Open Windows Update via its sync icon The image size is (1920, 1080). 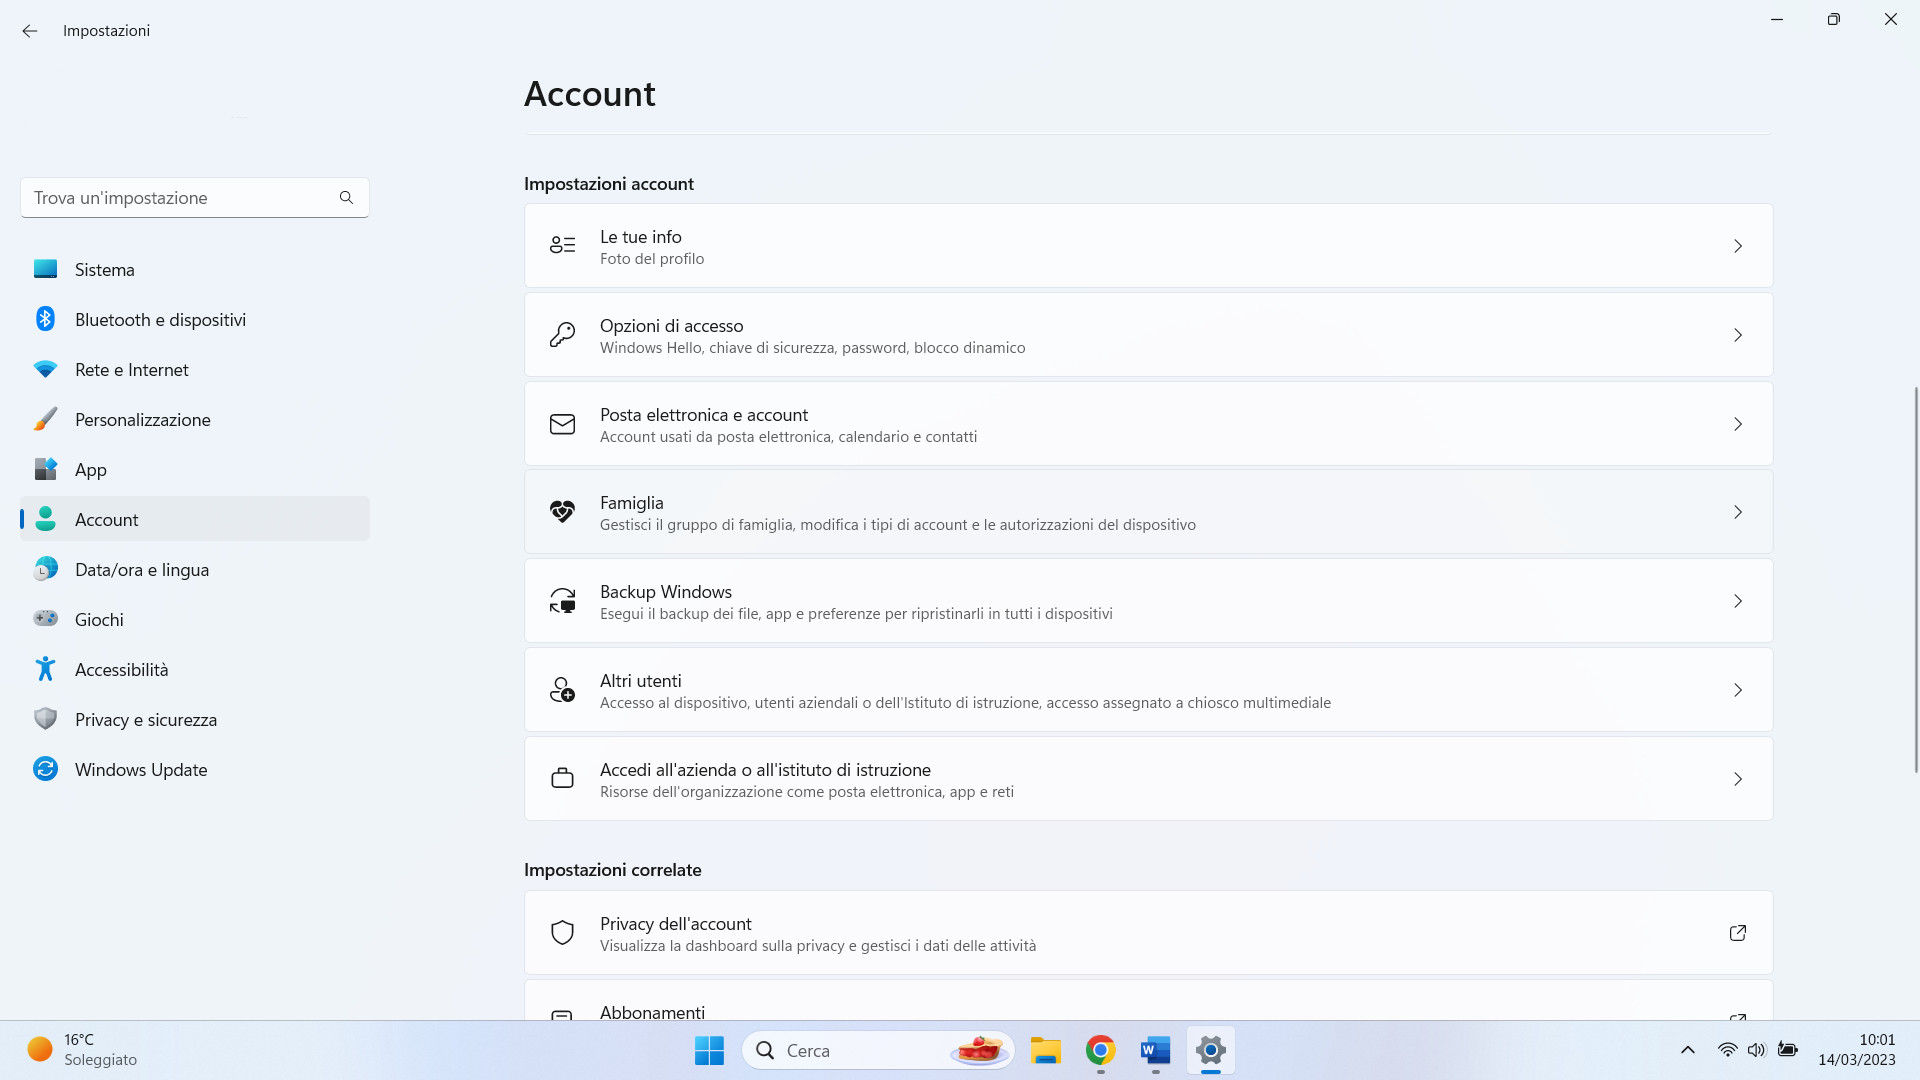(x=45, y=769)
